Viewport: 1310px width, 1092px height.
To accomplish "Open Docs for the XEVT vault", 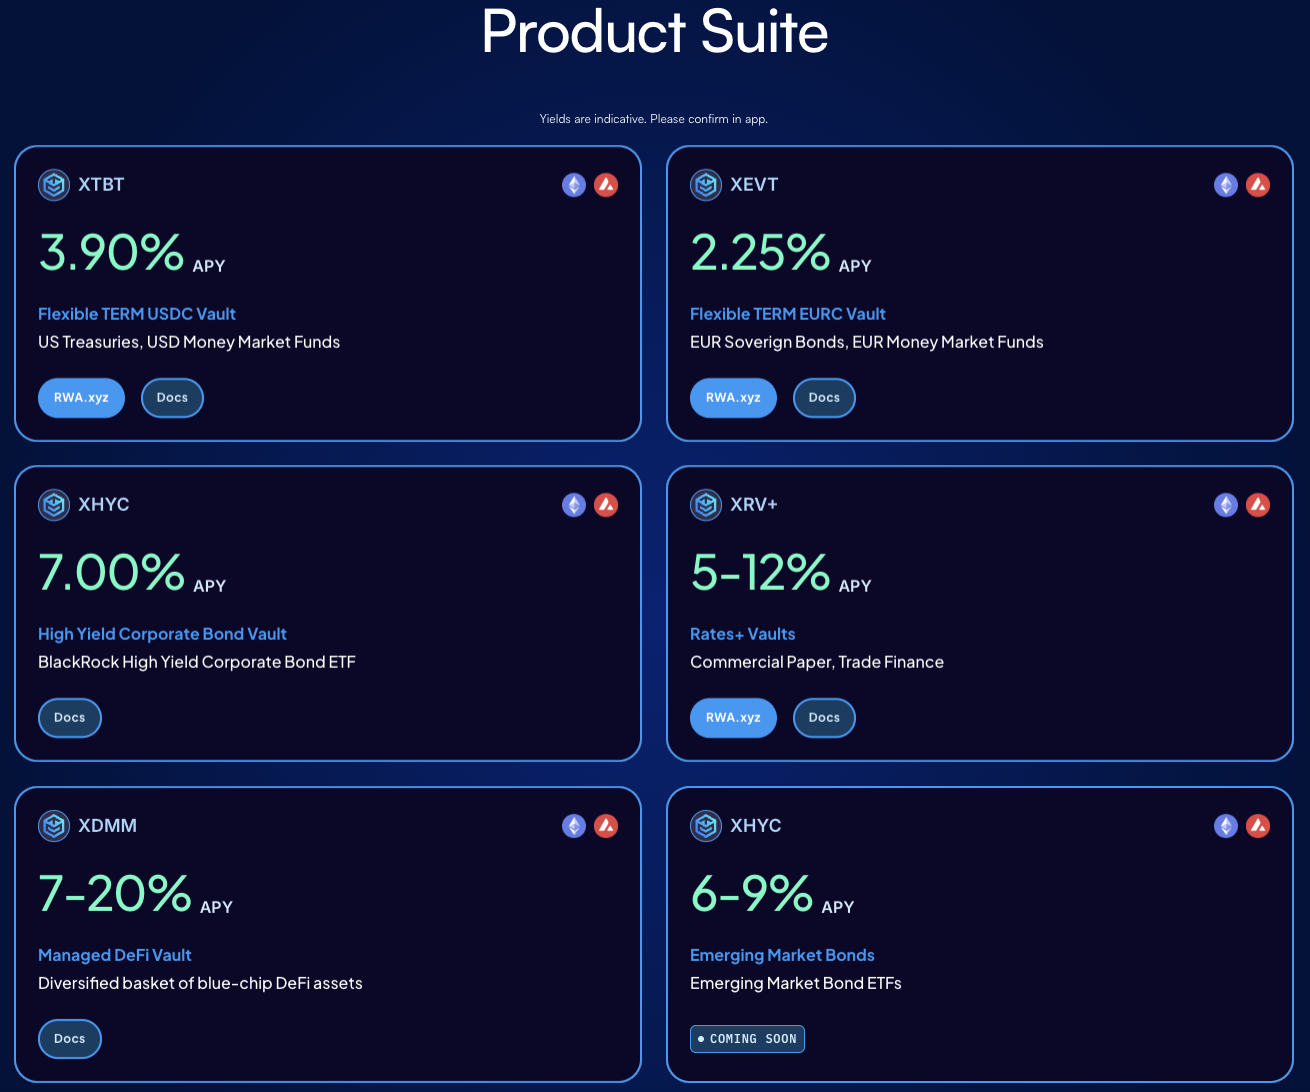I will point(824,398).
